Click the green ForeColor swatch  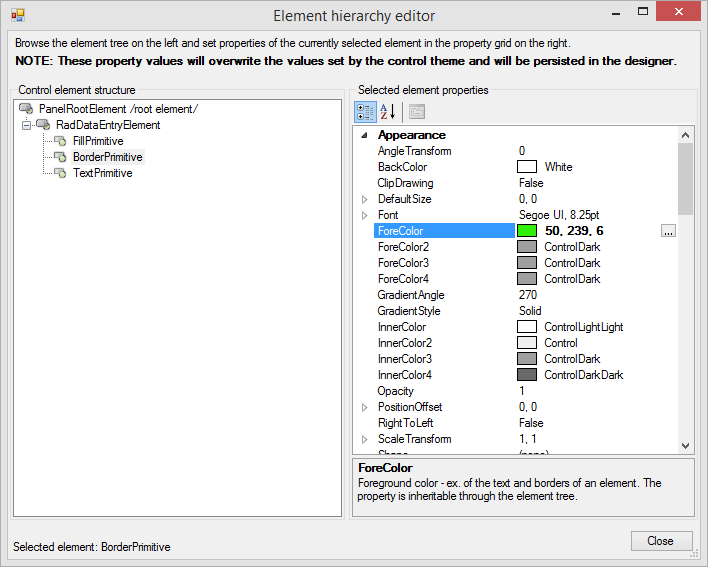(527, 231)
